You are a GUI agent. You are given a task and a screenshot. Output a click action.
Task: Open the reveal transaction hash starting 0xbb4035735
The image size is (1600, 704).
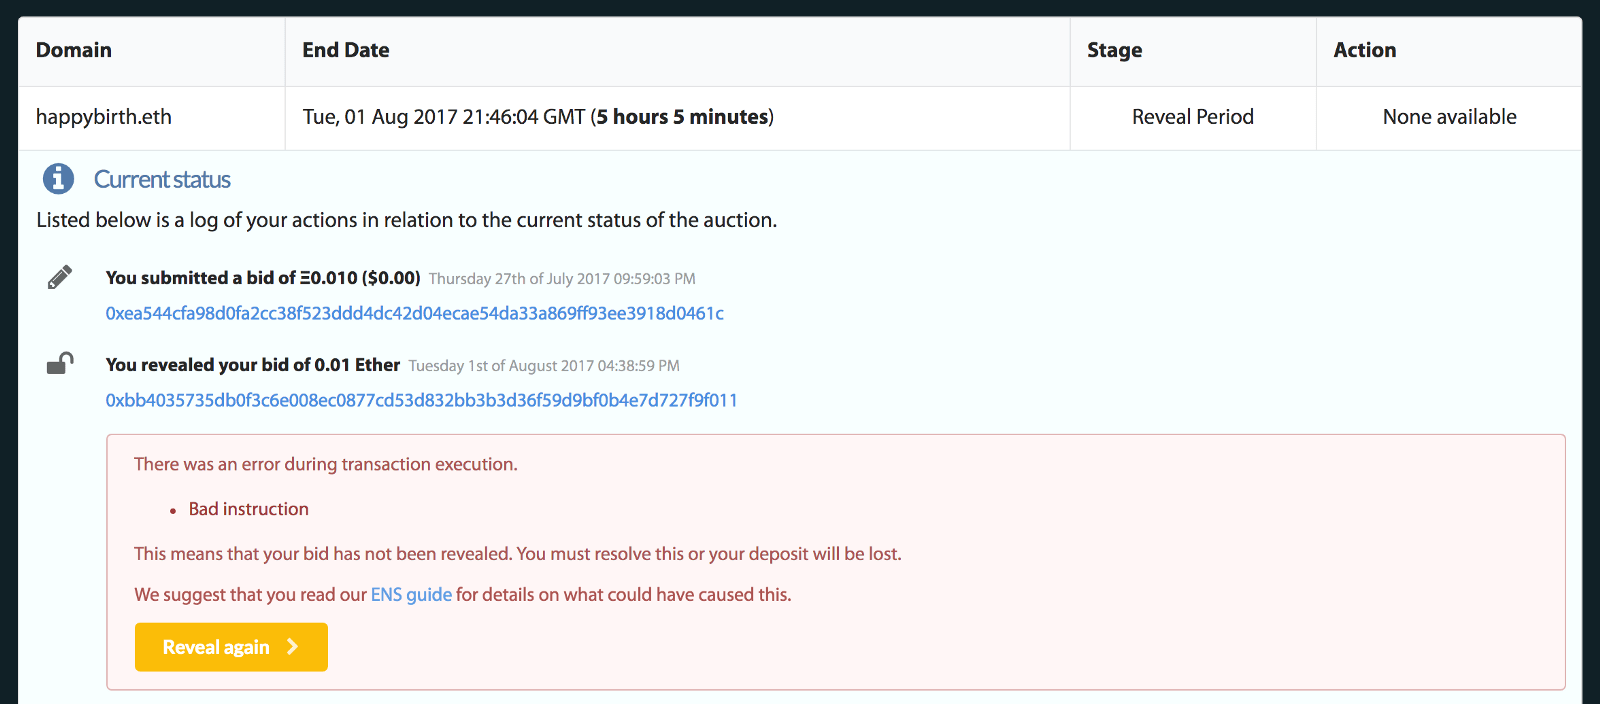[422, 401]
